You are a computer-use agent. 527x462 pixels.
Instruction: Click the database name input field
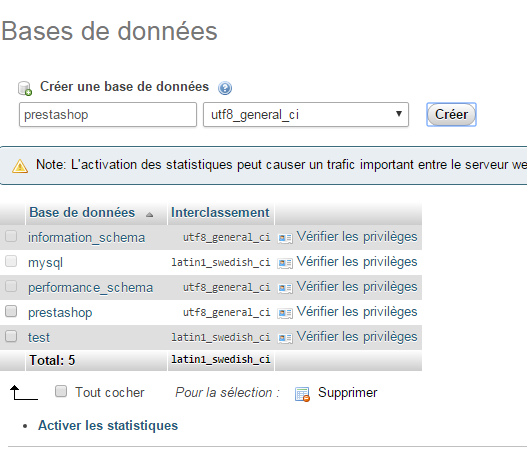tap(108, 115)
